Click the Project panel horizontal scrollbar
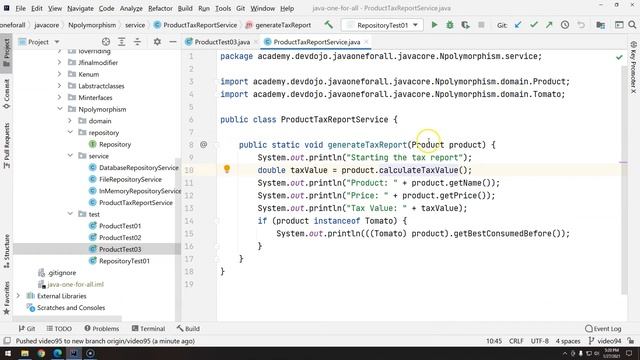Screen dimensions: 640x360 point(67,318)
